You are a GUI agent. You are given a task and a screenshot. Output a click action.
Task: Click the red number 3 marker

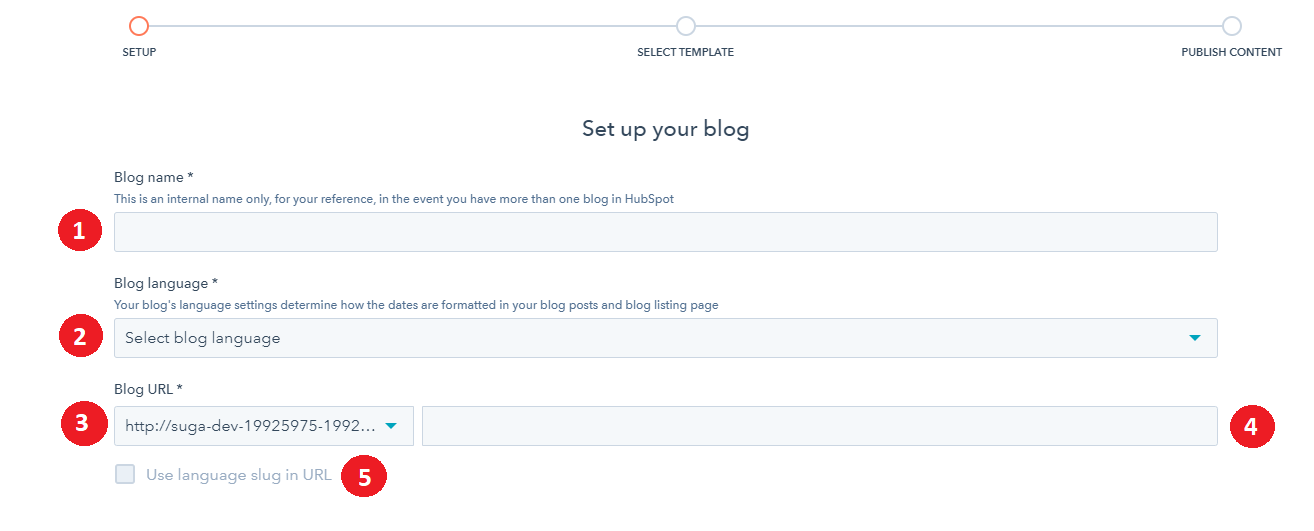pos(80,424)
